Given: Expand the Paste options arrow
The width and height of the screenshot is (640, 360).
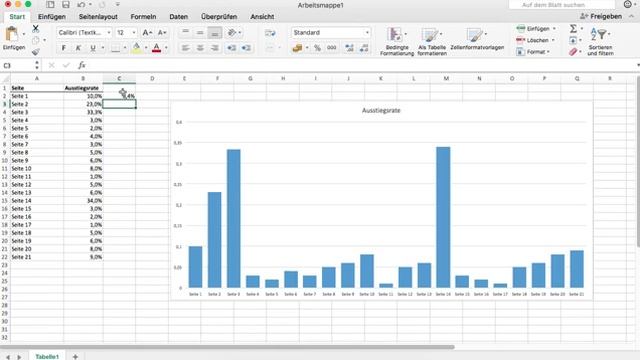Looking at the screenshot, I should coord(23,33).
